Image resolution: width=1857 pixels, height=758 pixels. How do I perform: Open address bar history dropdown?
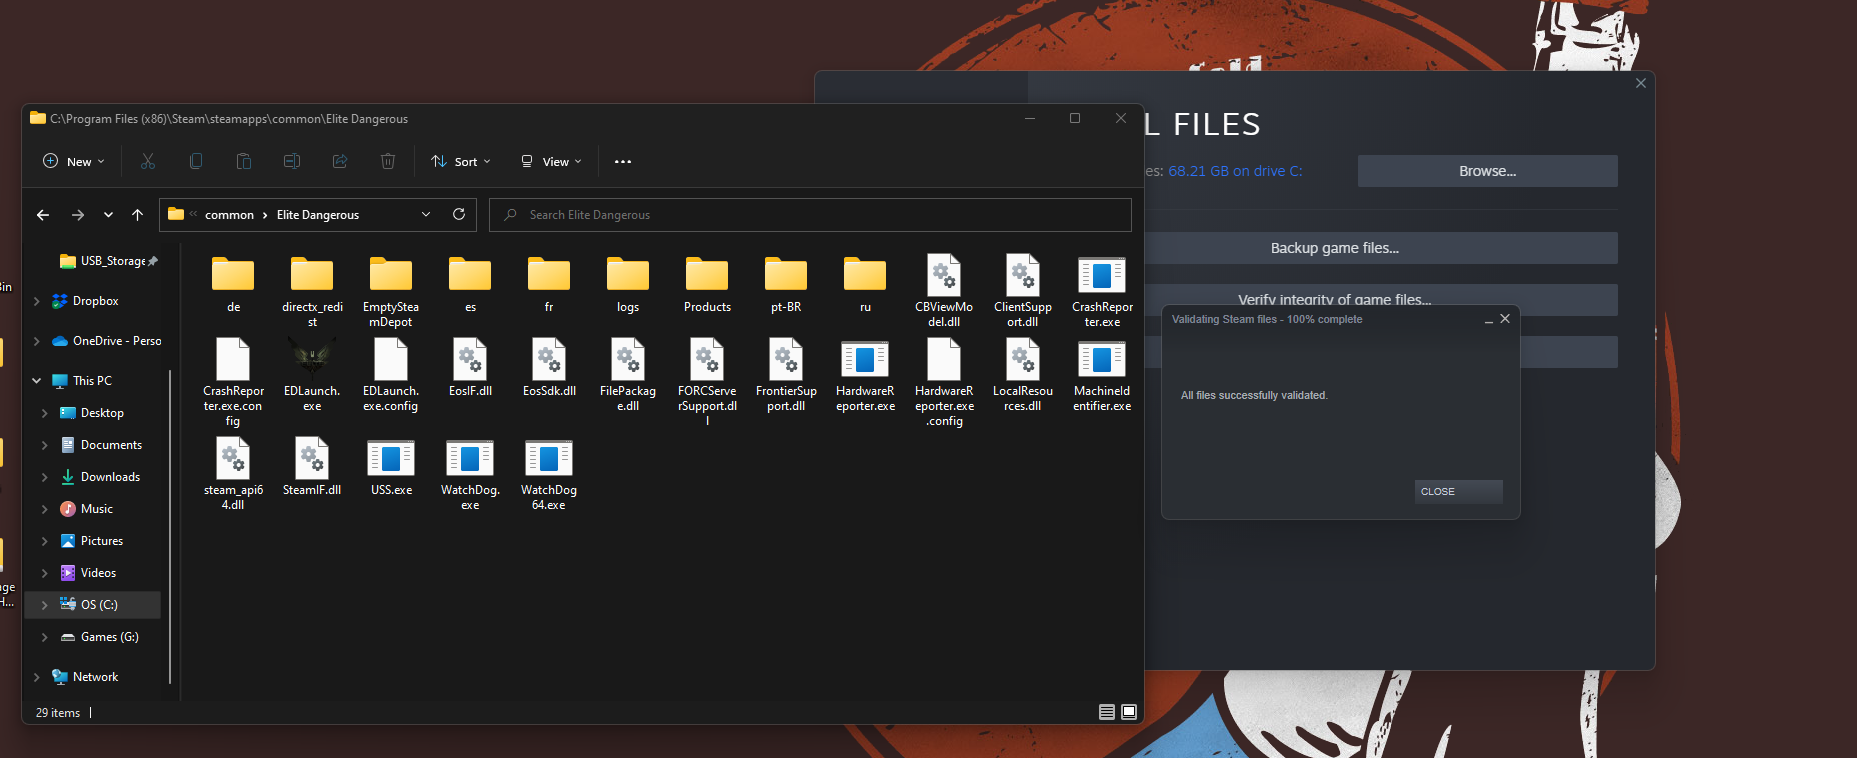(426, 214)
